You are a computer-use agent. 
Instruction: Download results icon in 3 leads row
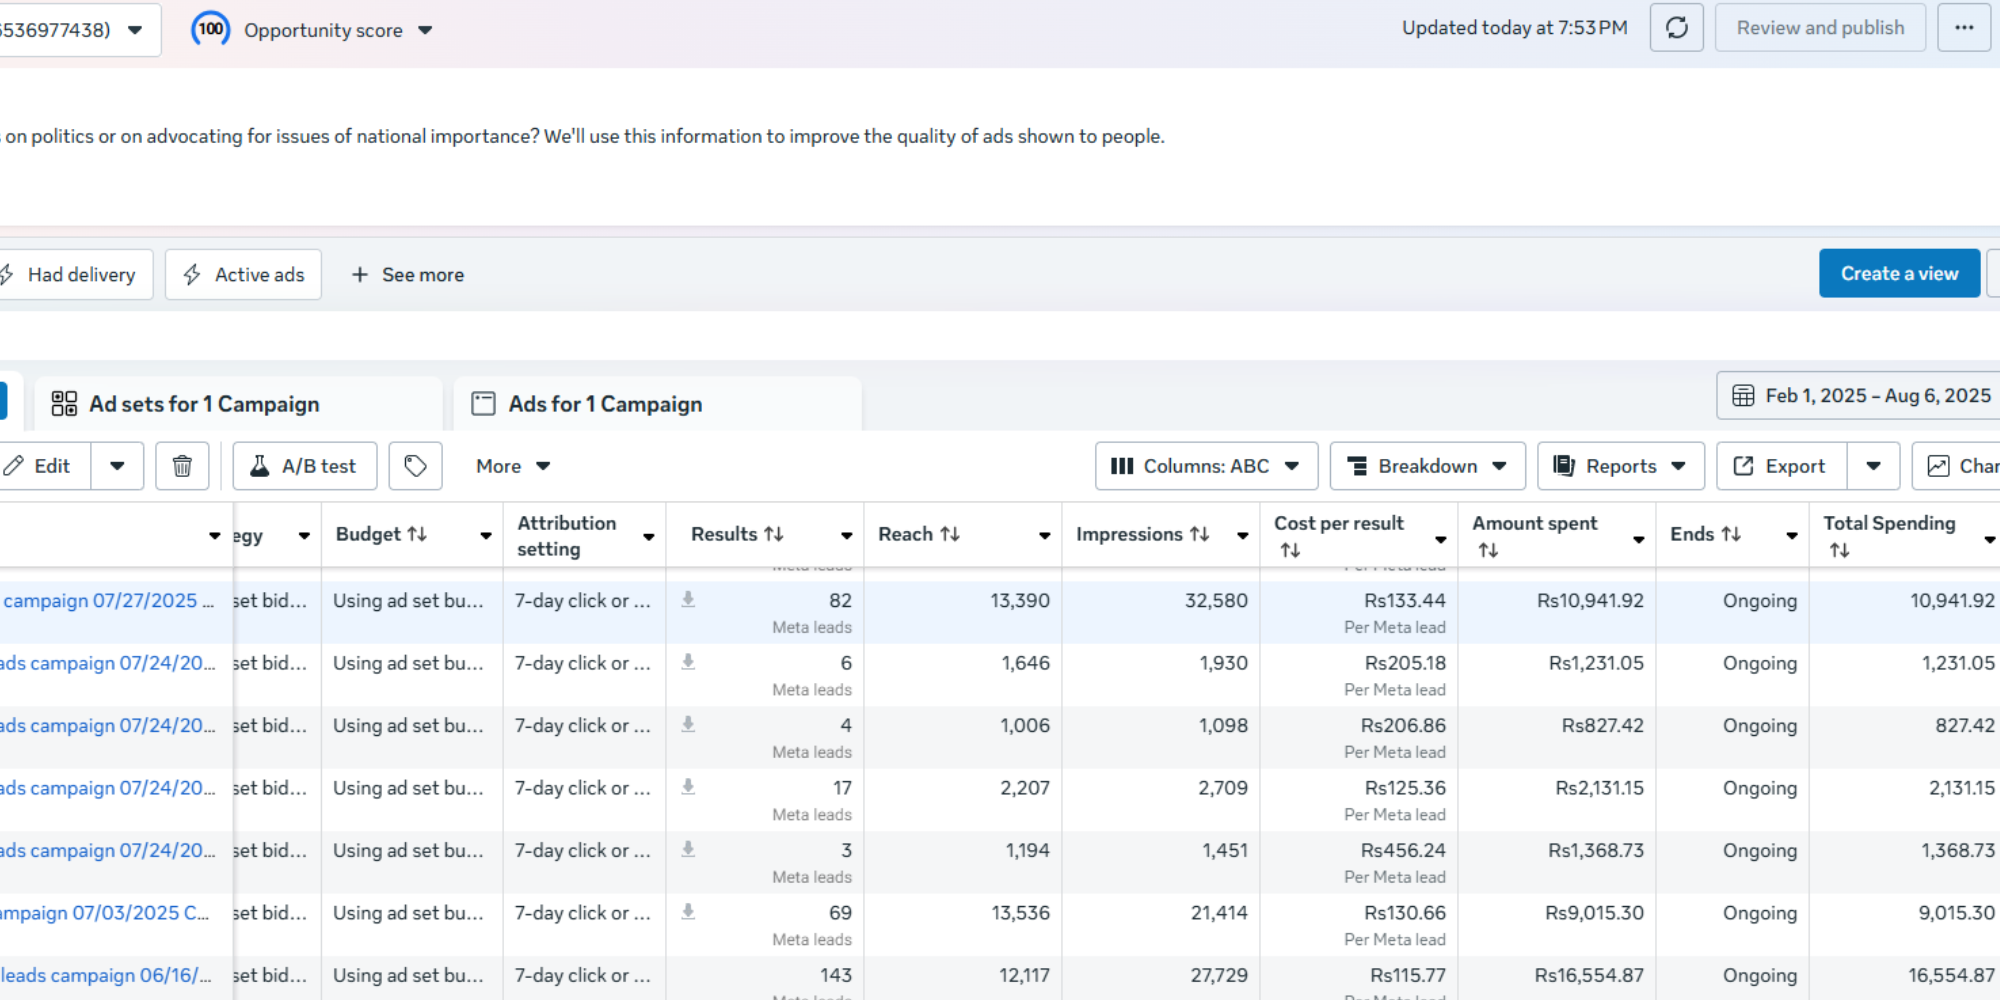click(x=688, y=850)
